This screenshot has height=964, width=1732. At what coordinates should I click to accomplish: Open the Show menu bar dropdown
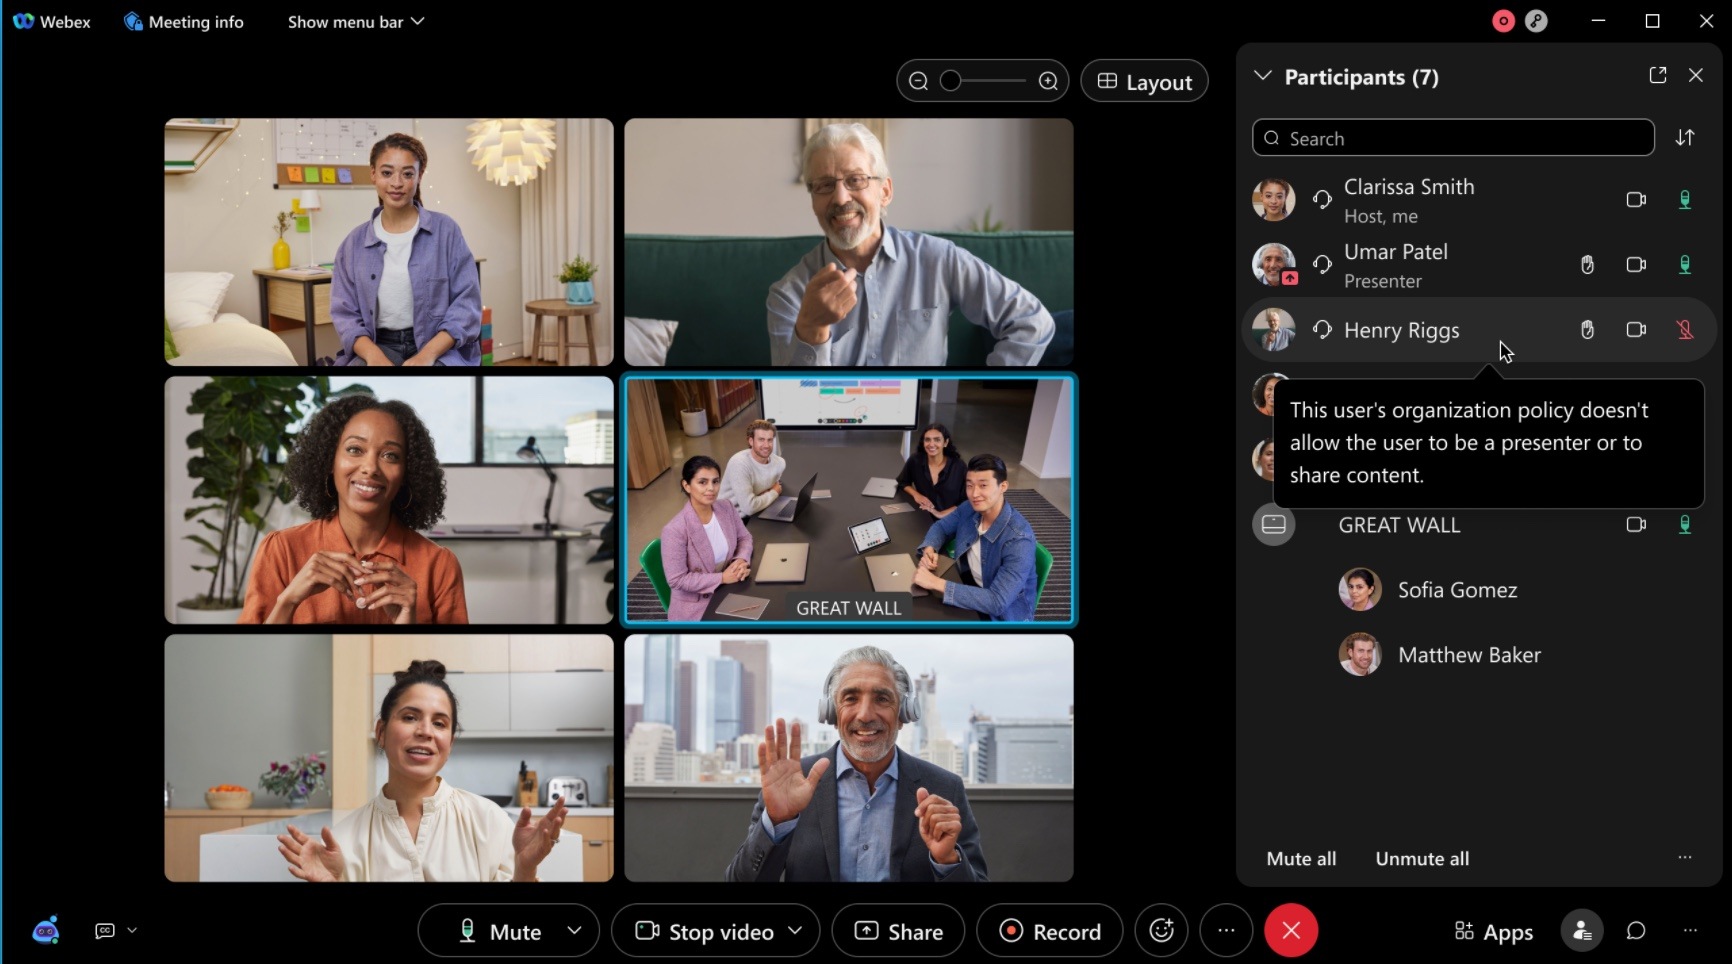355,21
